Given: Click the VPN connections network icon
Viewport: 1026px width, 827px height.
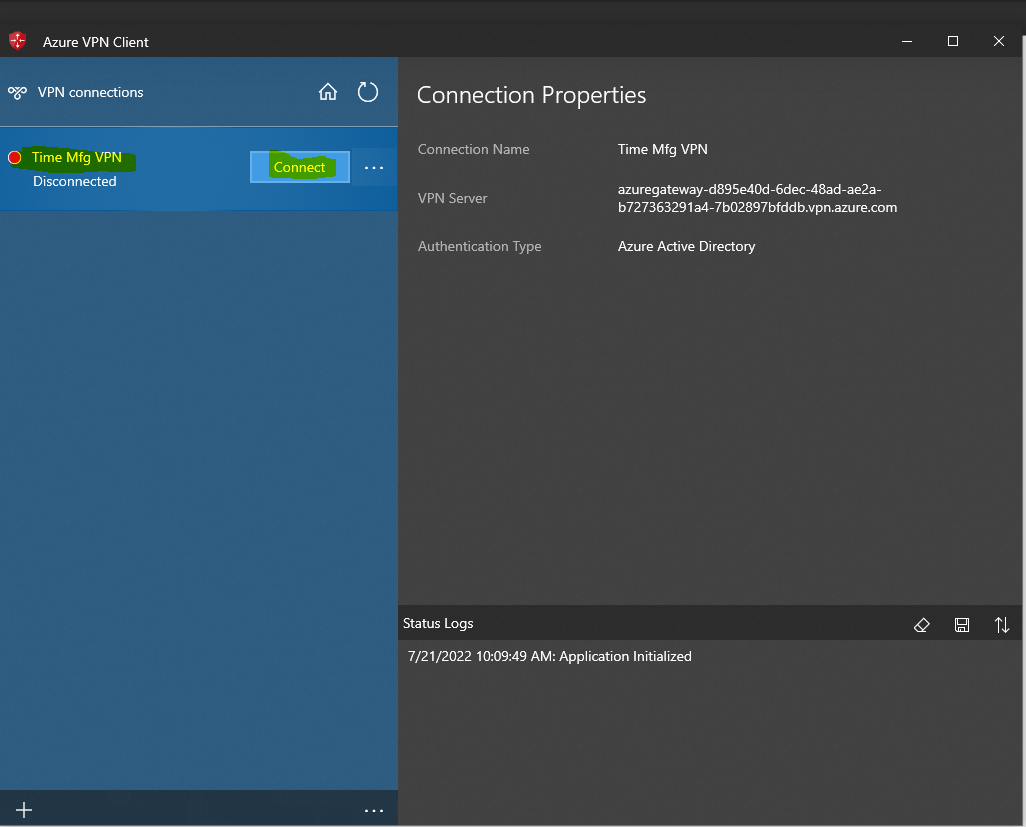Looking at the screenshot, I should [x=18, y=92].
